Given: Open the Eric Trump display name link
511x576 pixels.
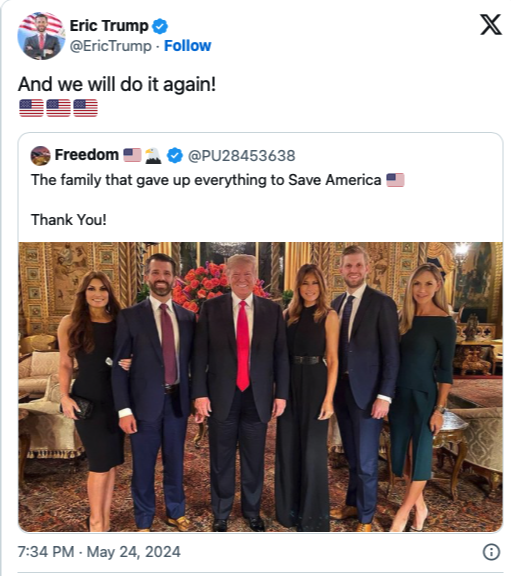Looking at the screenshot, I should (x=109, y=26).
